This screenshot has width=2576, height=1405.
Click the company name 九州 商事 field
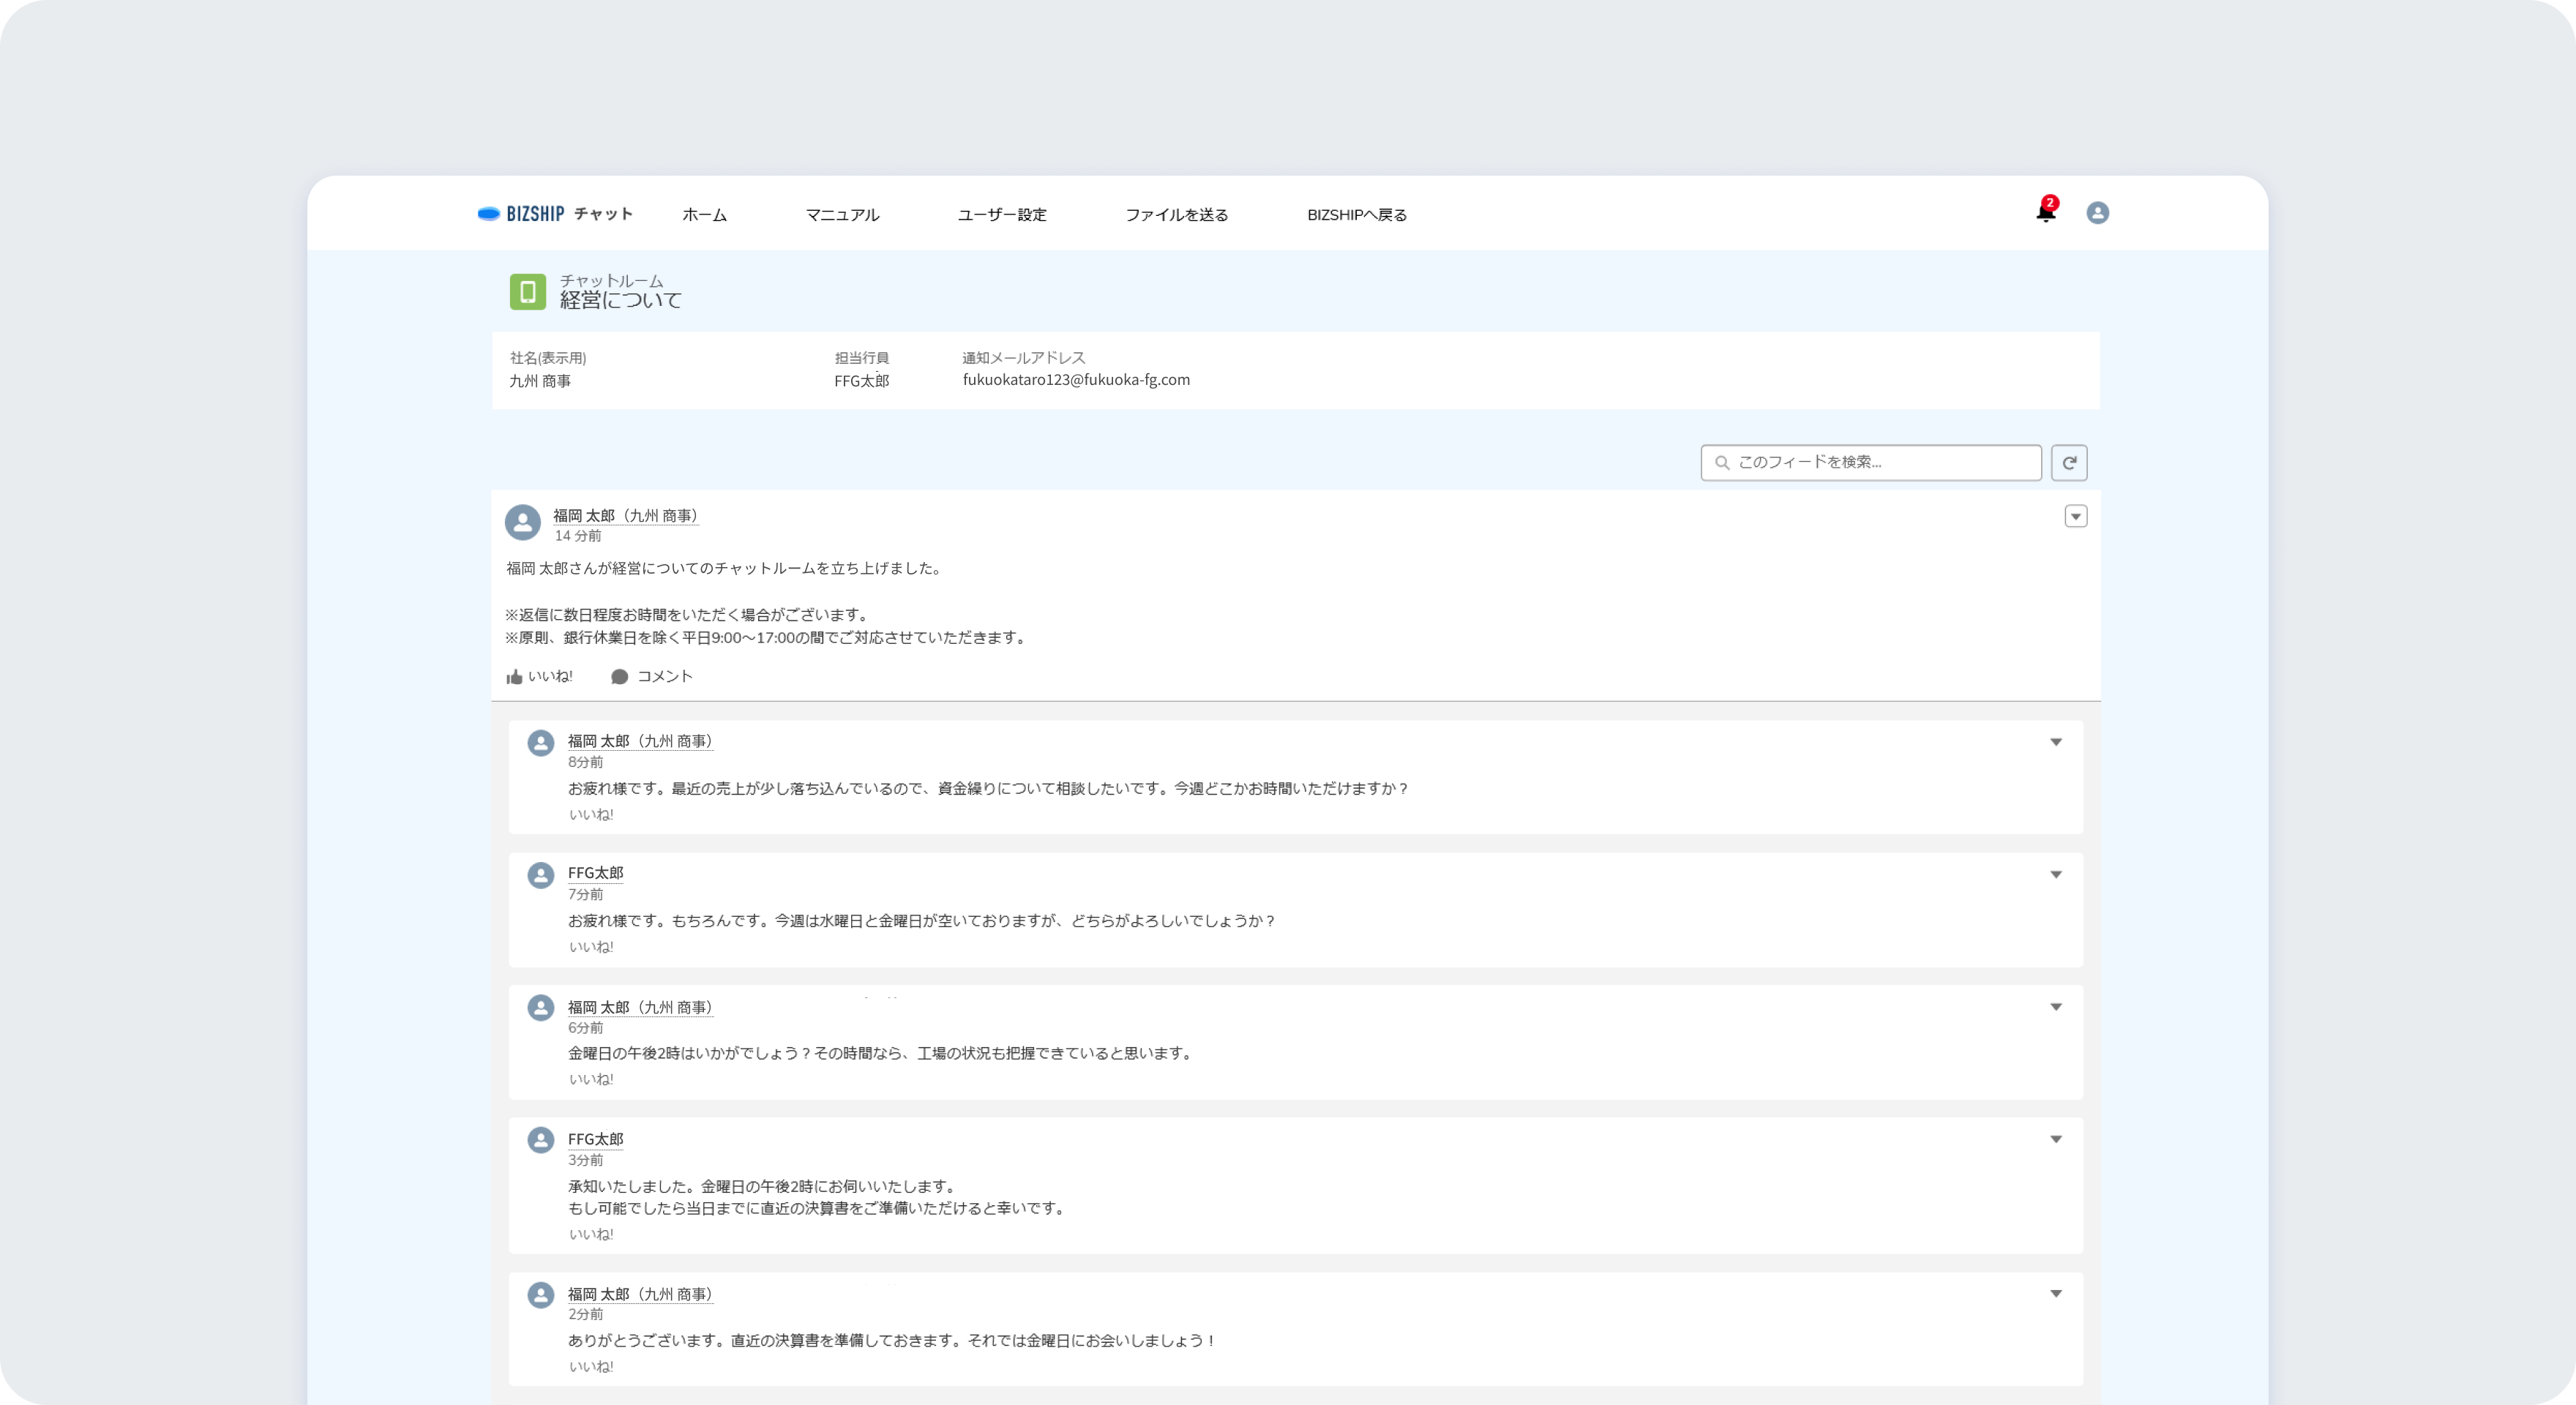[x=540, y=381]
